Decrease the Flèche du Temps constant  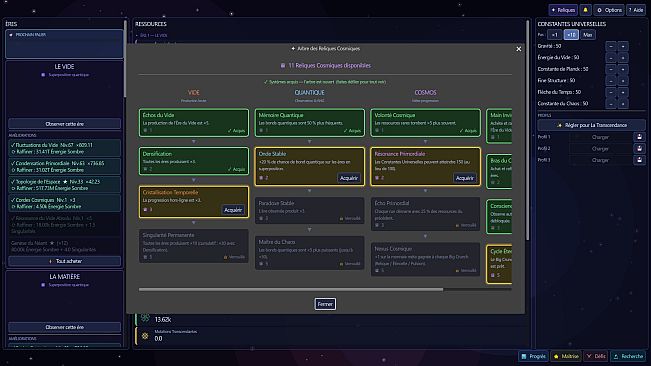[x=611, y=92]
